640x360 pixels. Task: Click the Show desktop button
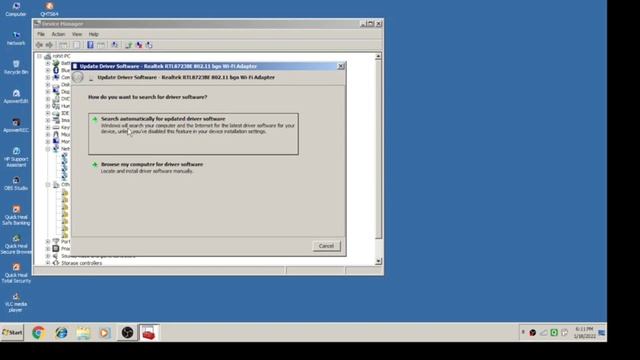[602, 333]
